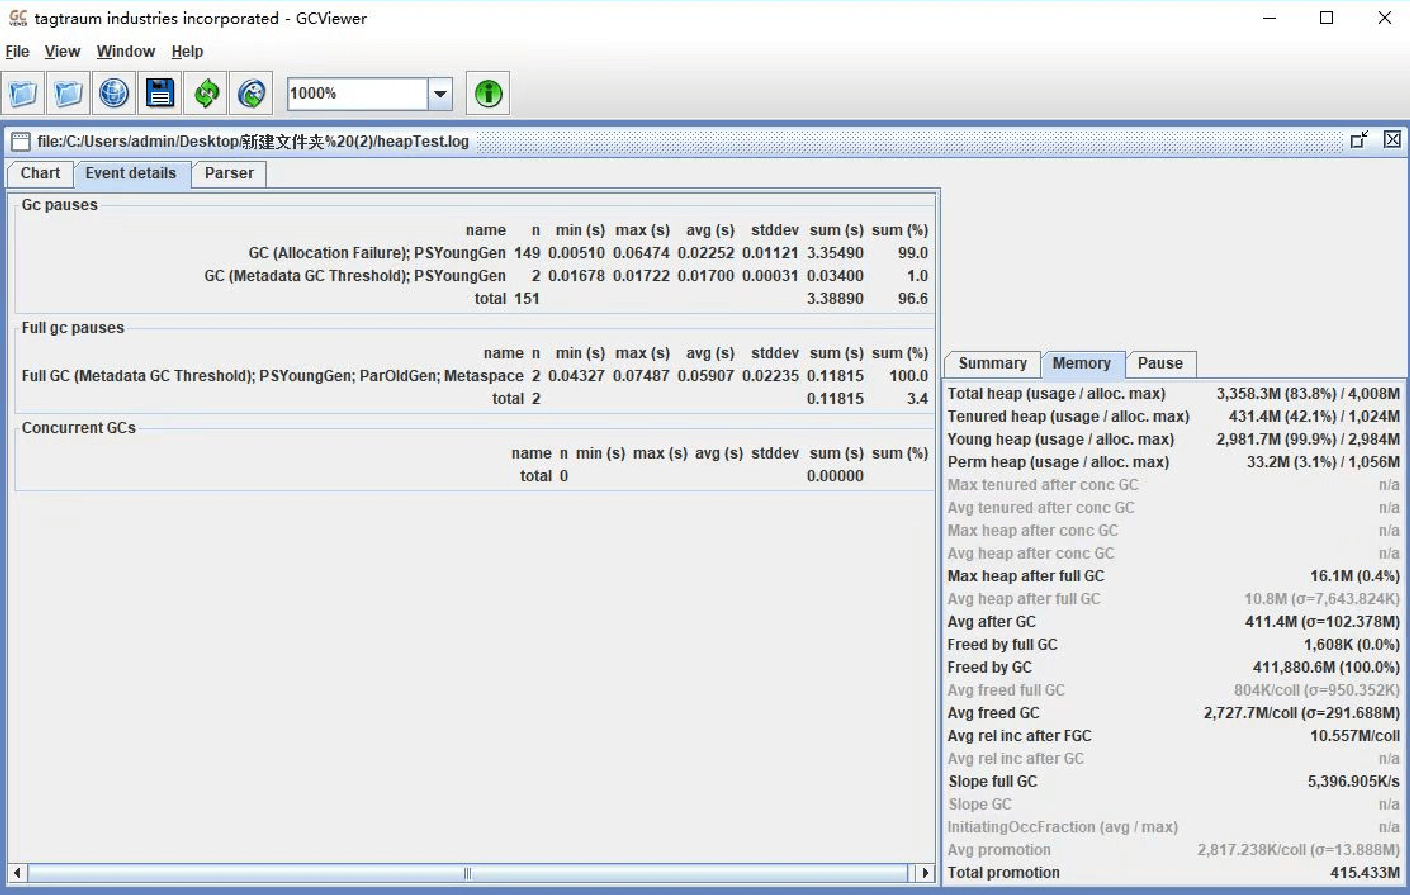Select the Event details tab
Viewport: 1410px width, 895px height.
131,173
